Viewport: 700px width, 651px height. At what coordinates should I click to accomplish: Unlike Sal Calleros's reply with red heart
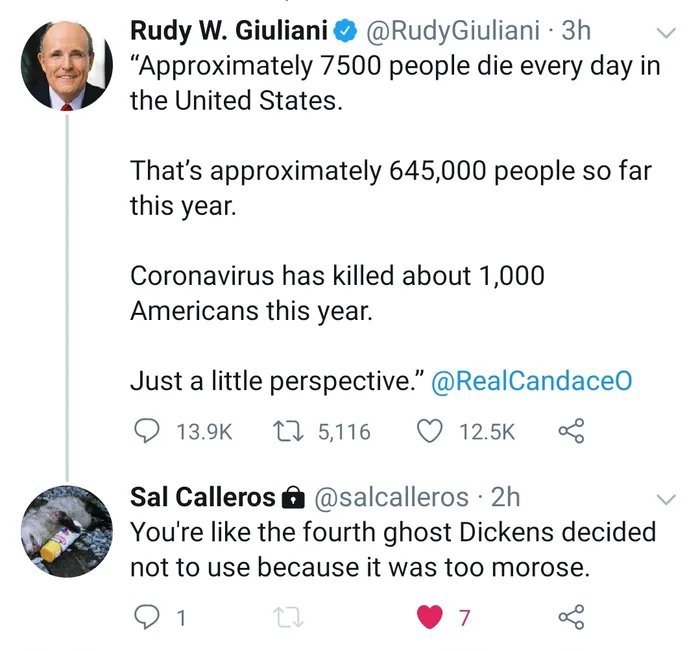click(x=432, y=617)
